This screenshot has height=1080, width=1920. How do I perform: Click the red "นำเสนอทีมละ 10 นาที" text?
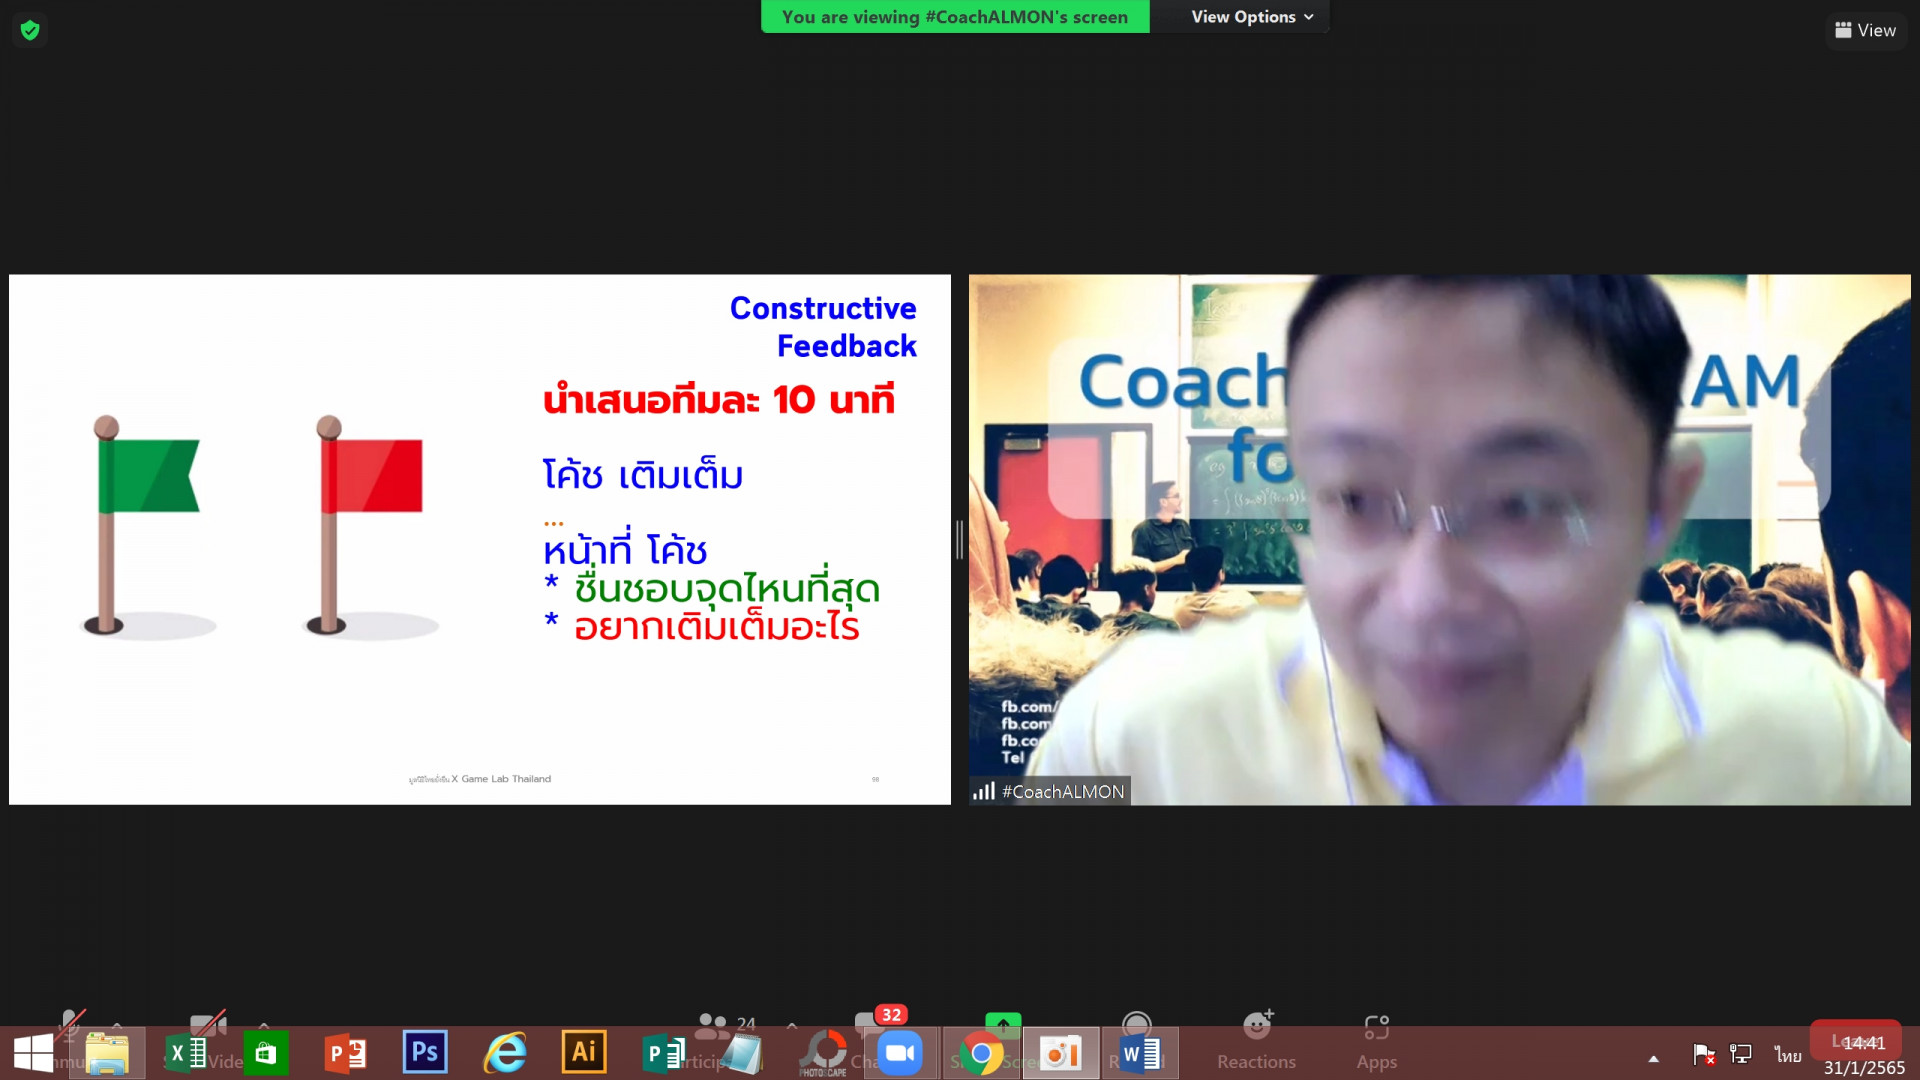coord(719,400)
